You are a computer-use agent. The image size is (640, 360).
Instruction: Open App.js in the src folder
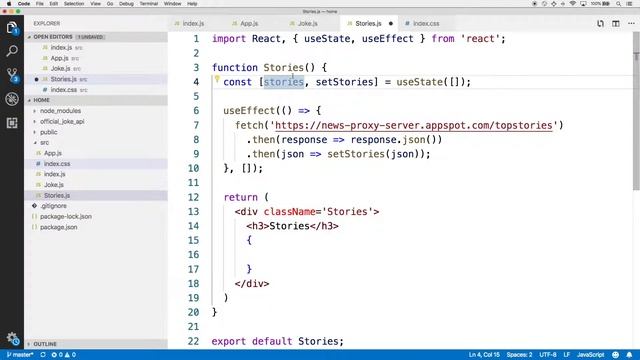click(96, 153)
